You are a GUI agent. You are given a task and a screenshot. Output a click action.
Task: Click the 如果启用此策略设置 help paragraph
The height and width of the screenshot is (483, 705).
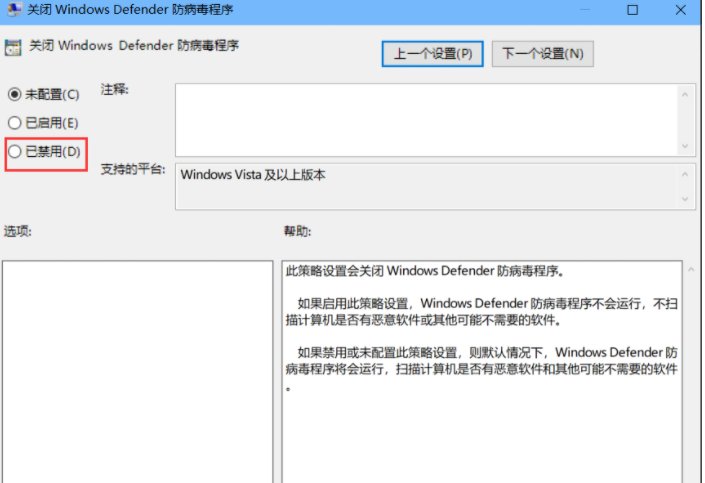click(482, 312)
